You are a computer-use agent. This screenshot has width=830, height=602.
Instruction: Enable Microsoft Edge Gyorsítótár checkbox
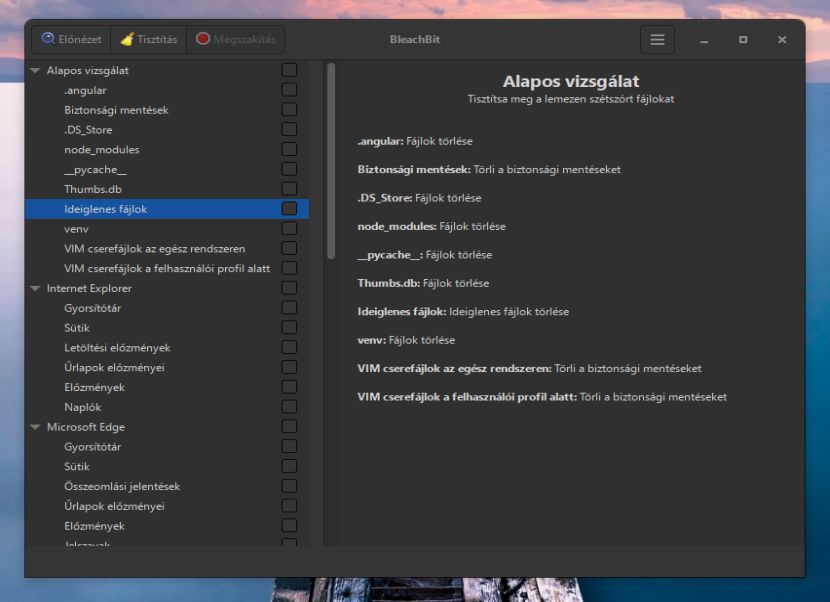(289, 446)
